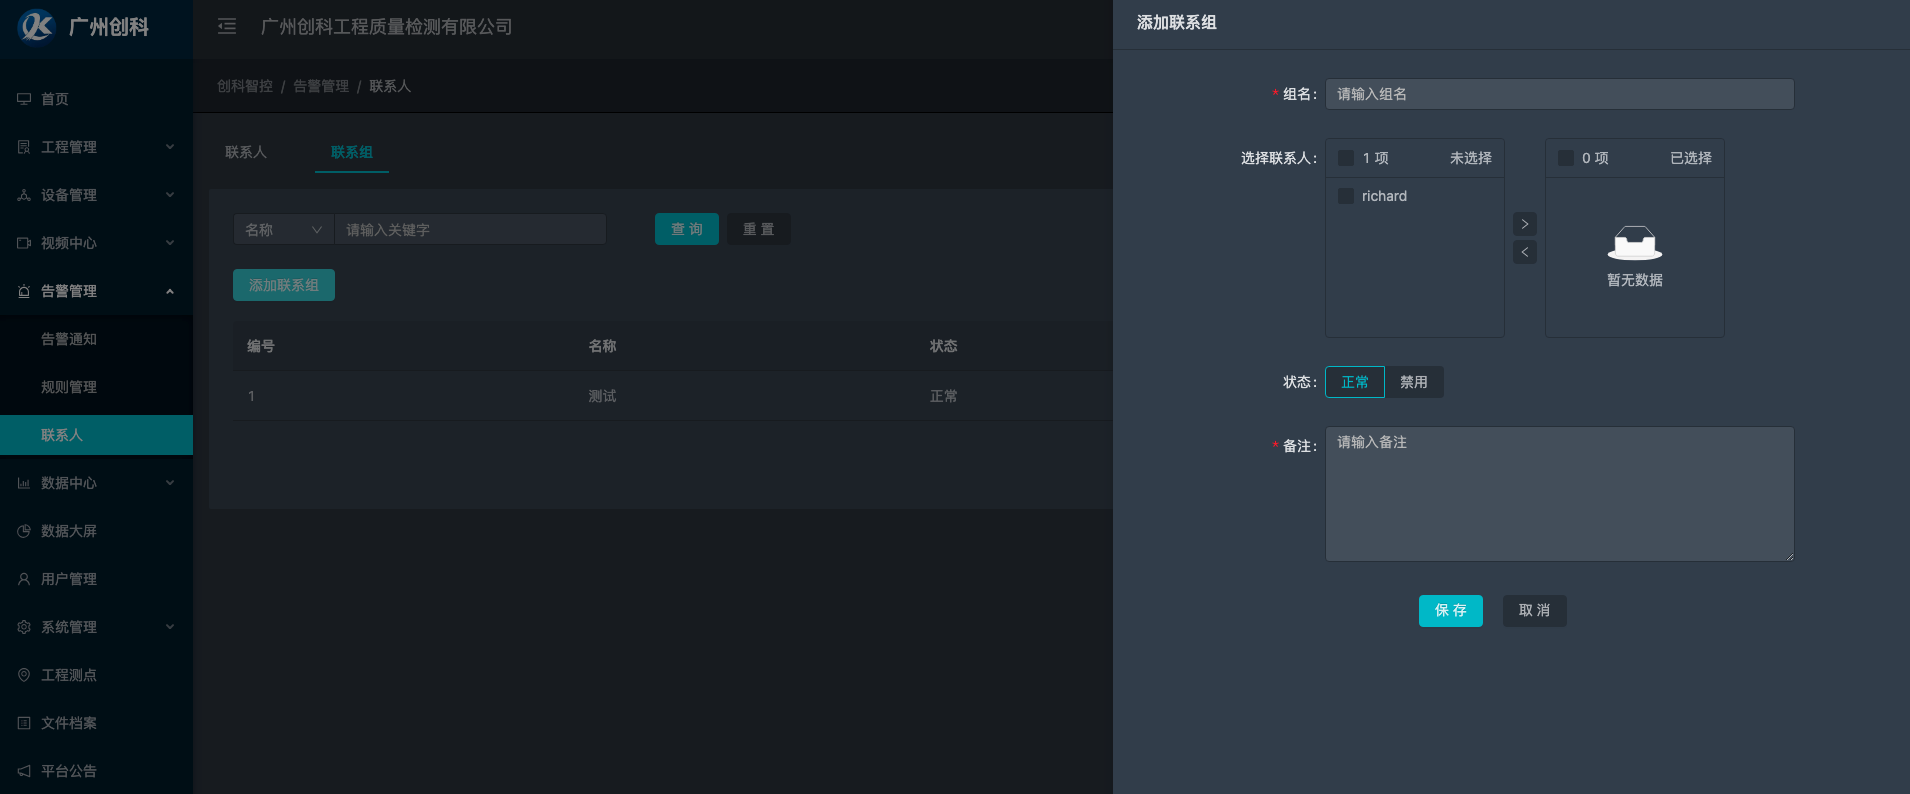Click the 用户管理 person icon

point(24,579)
